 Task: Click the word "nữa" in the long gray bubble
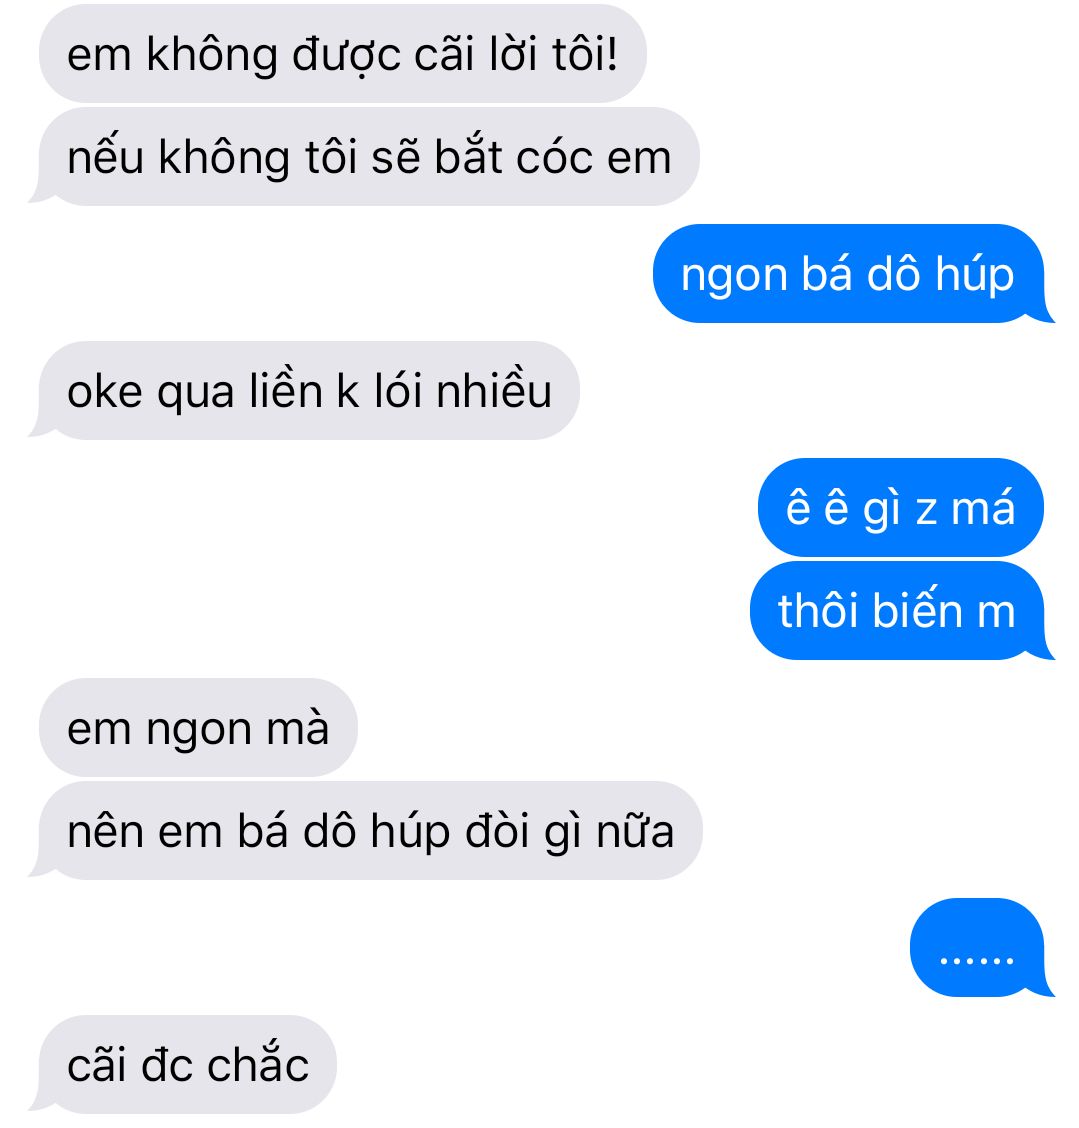point(635,831)
